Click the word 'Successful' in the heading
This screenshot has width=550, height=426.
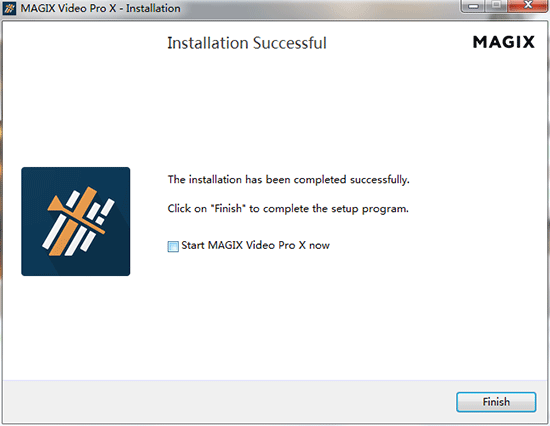click(290, 43)
